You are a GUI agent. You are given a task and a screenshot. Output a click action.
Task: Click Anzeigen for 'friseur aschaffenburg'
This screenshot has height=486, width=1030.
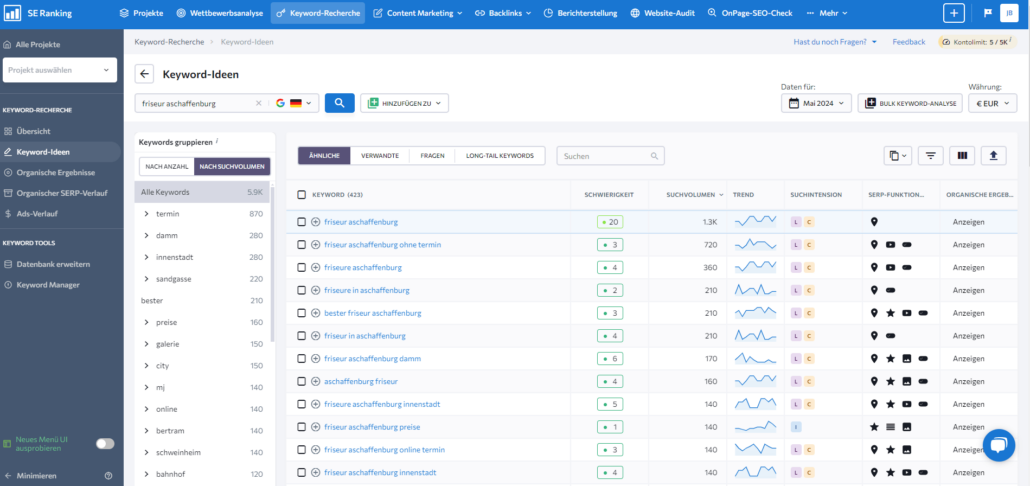[969, 222]
